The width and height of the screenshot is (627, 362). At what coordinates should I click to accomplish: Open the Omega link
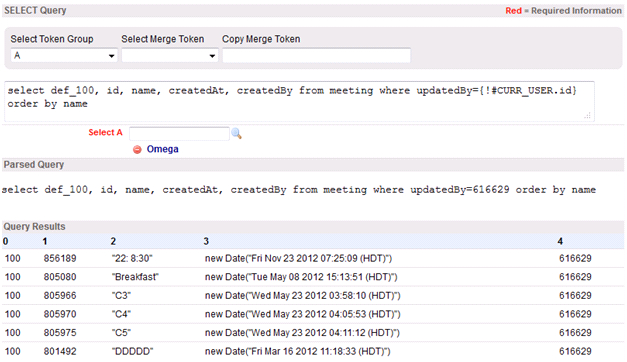tap(162, 149)
